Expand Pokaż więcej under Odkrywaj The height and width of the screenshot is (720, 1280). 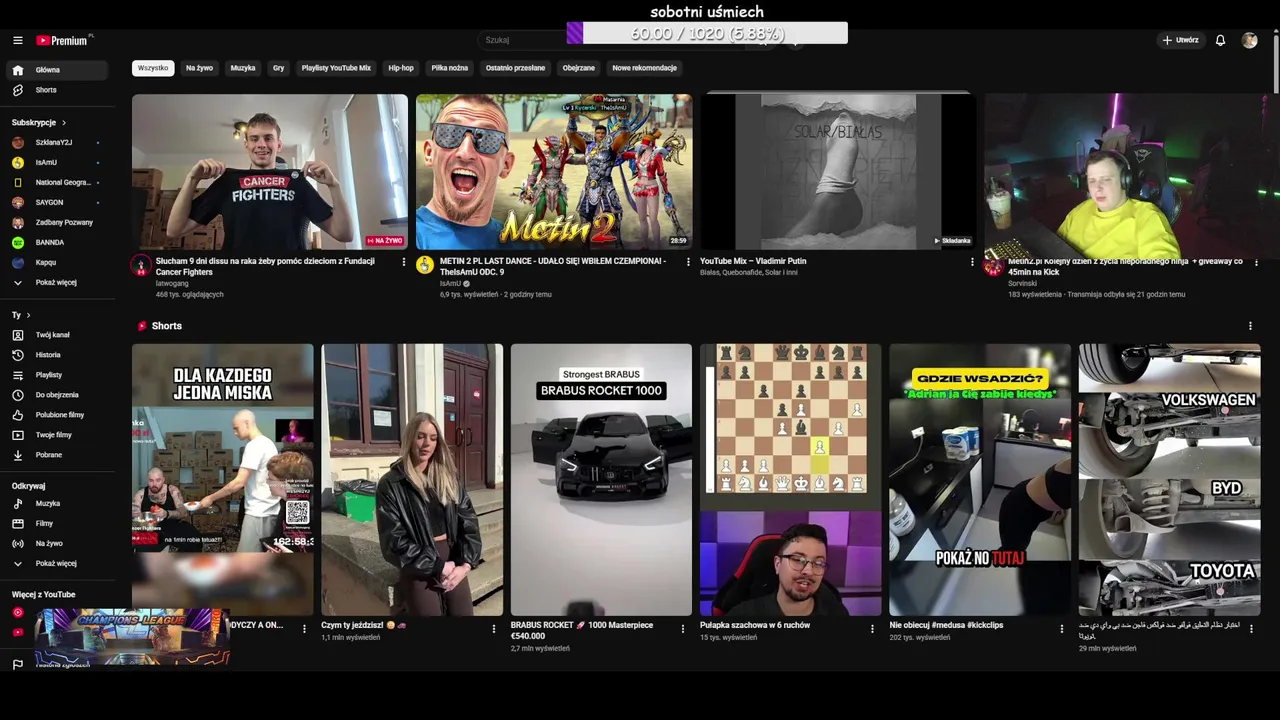(x=56, y=563)
